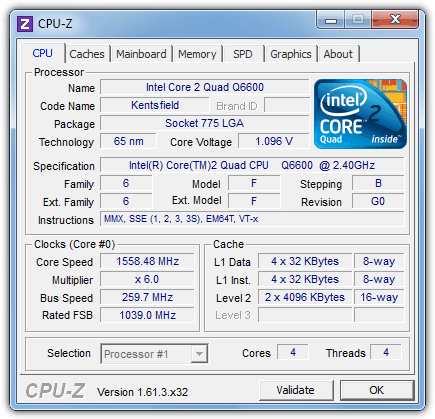The height and width of the screenshot is (419, 435).
Task: Click the Intel Core 2 Quad logo
Action: coord(360,114)
